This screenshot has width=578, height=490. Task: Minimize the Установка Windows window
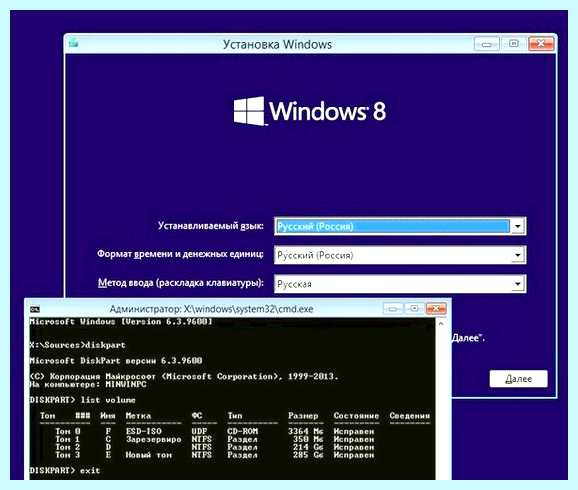tap(487, 44)
